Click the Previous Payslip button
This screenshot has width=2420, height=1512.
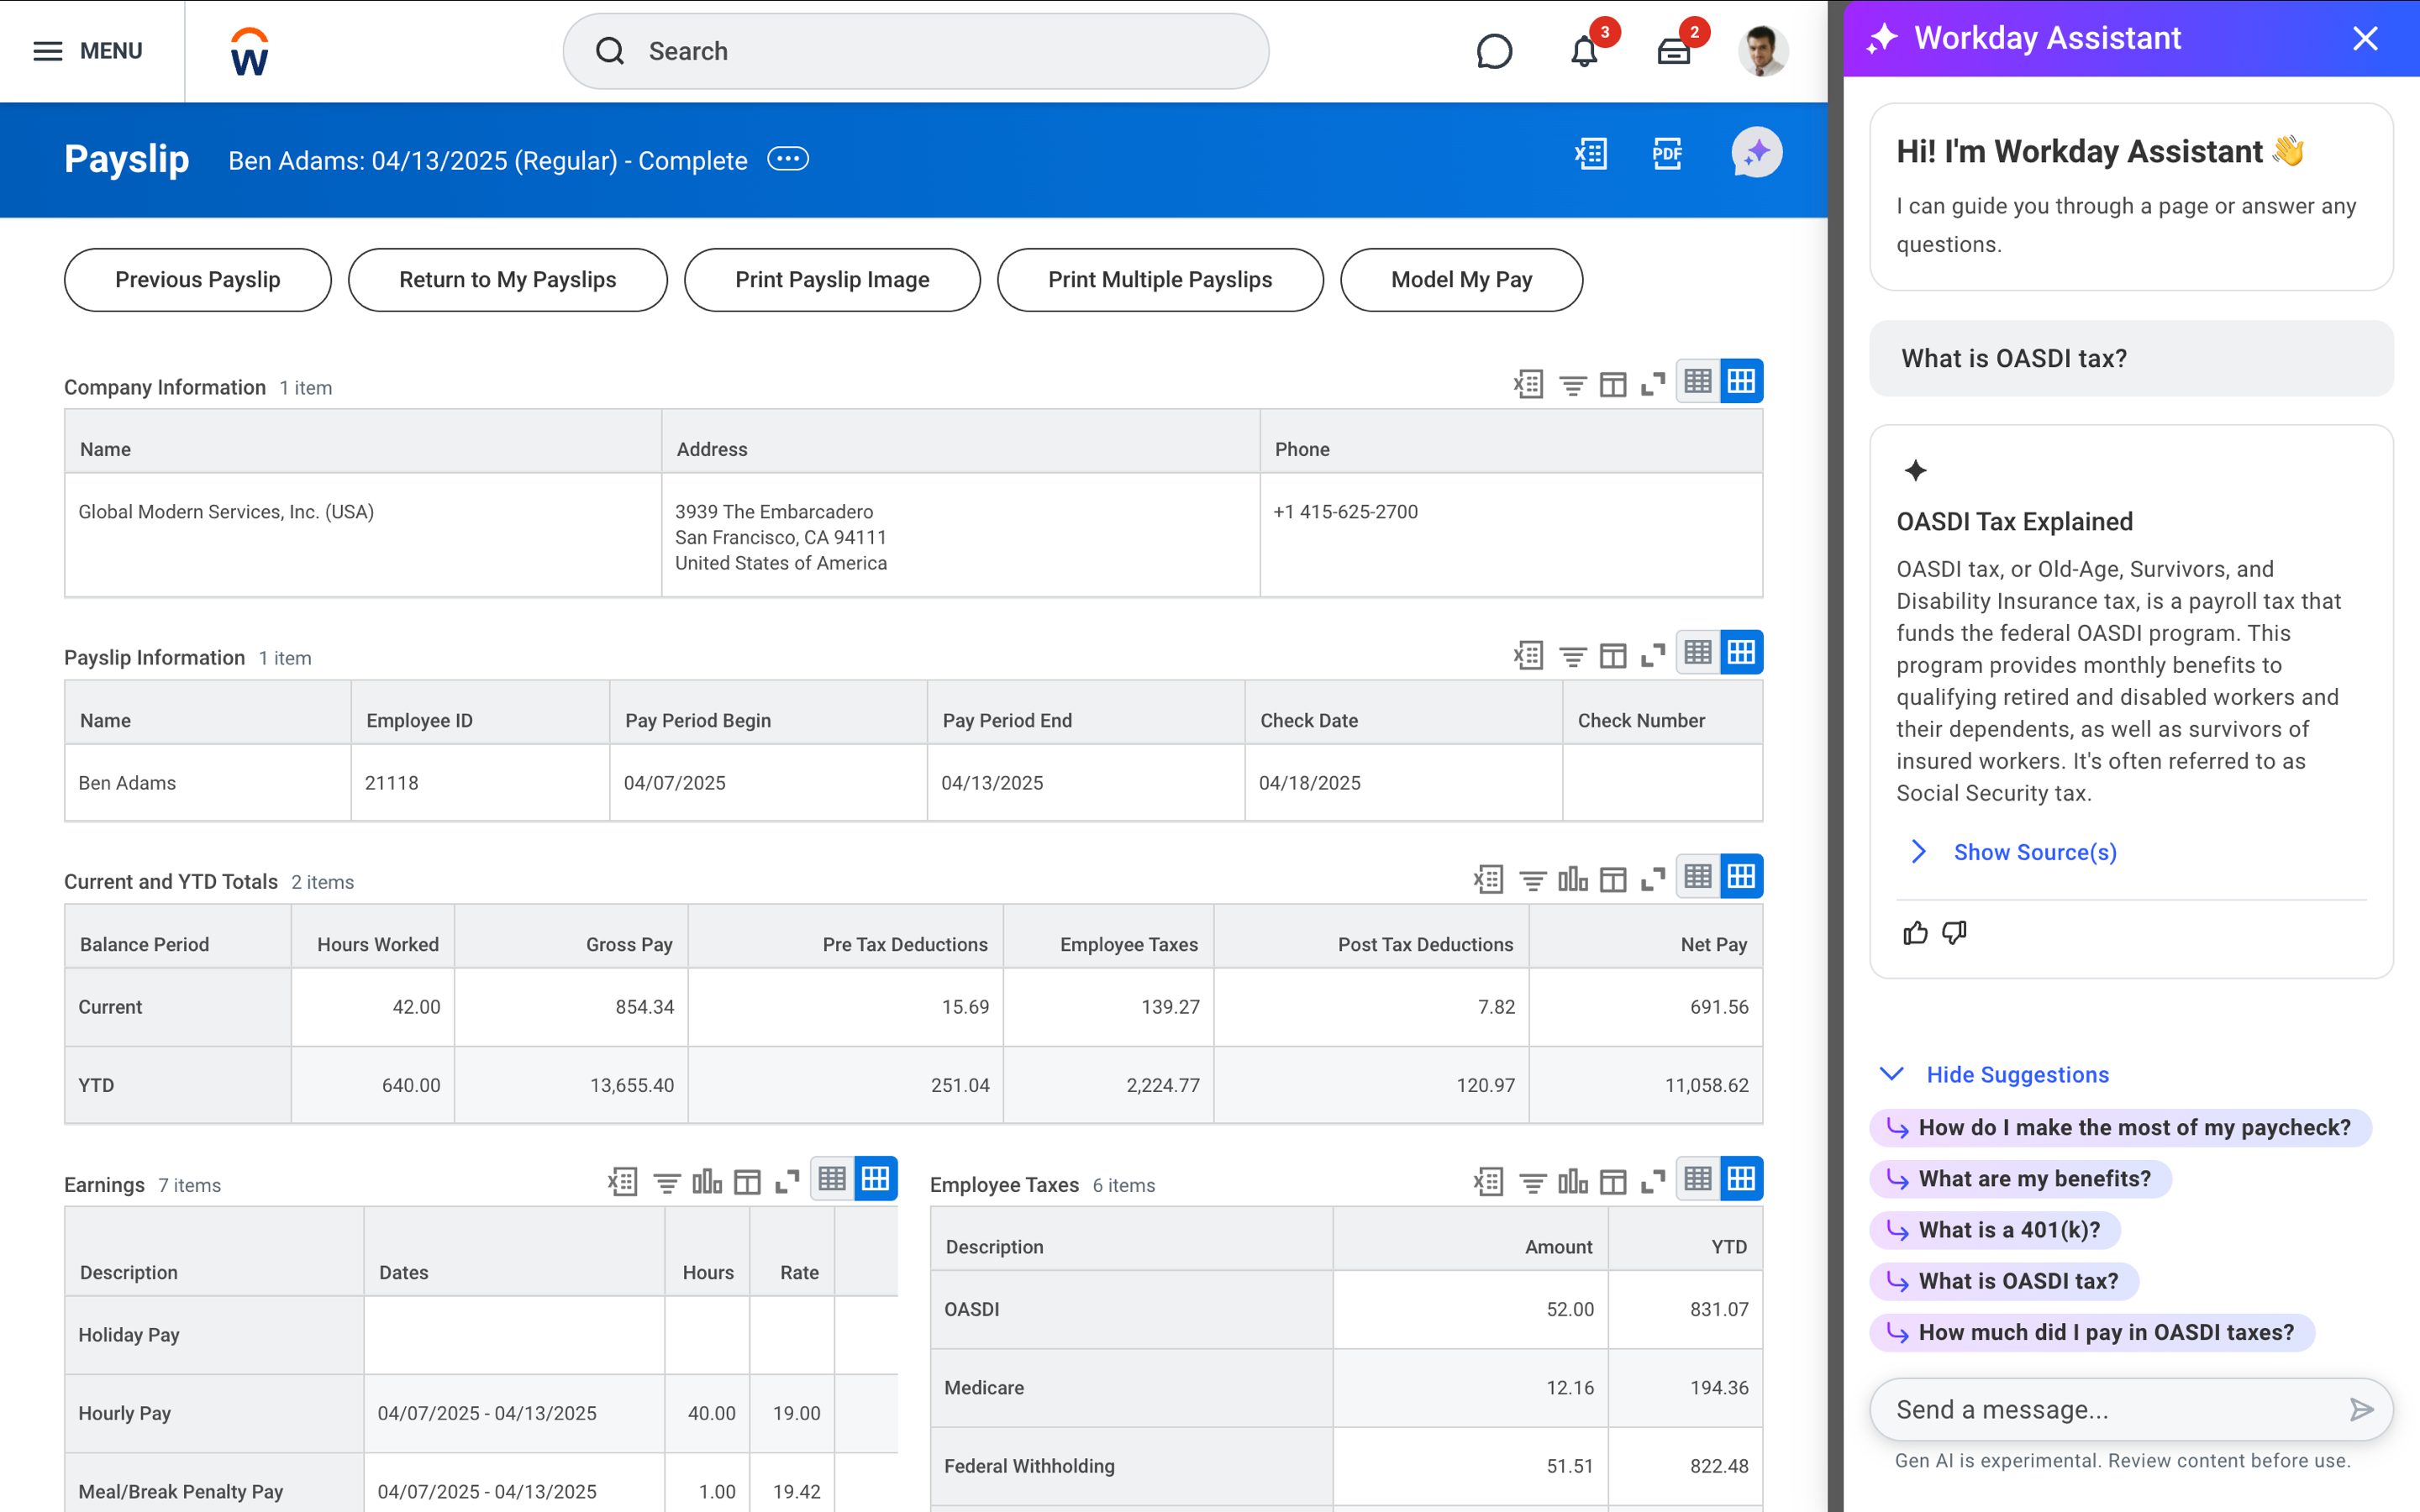click(197, 280)
